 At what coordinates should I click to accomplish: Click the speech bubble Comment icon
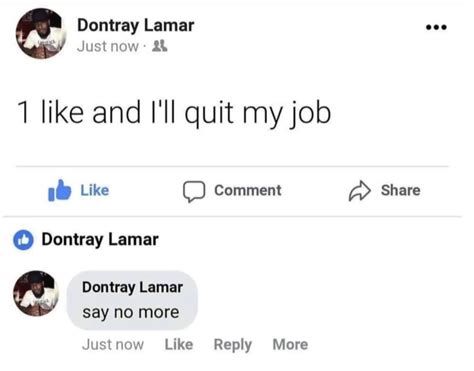[194, 192]
